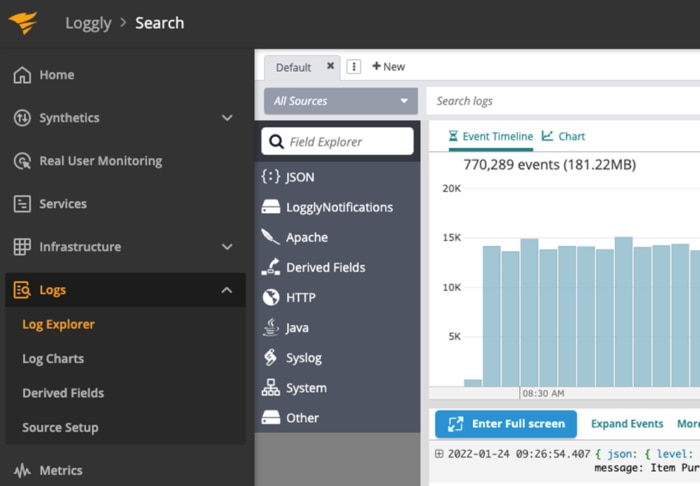Image resolution: width=700 pixels, height=486 pixels.
Task: Expand the first log event row
Action: pyautogui.click(x=439, y=453)
